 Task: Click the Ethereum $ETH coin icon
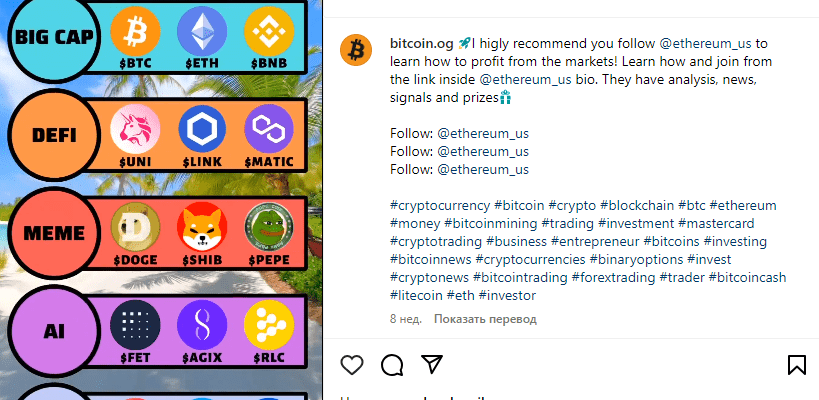pyautogui.click(x=202, y=32)
